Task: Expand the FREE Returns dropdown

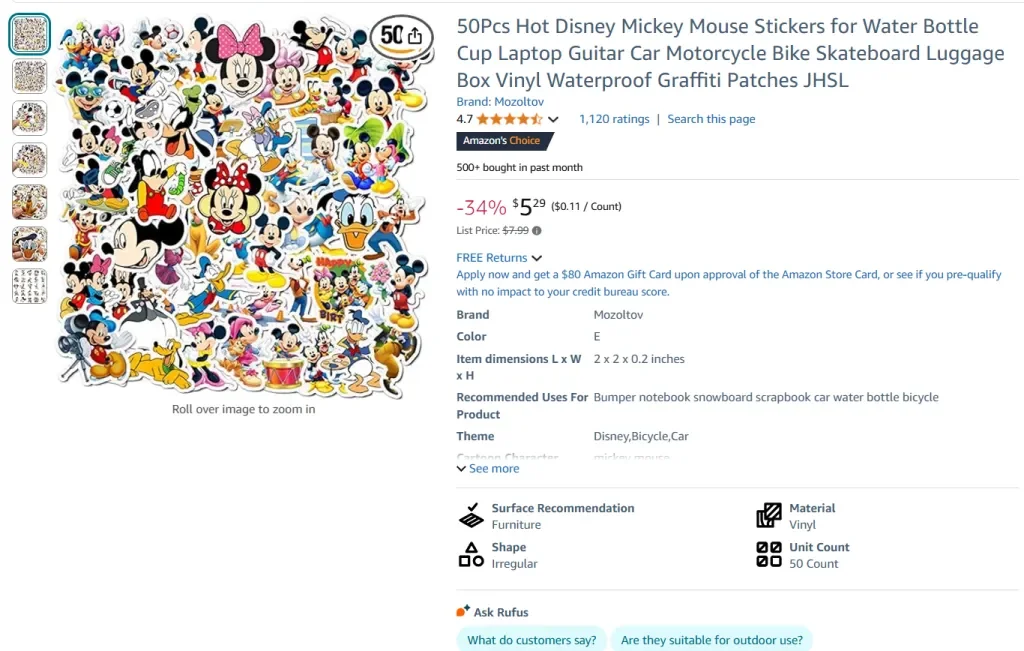Action: [537, 258]
